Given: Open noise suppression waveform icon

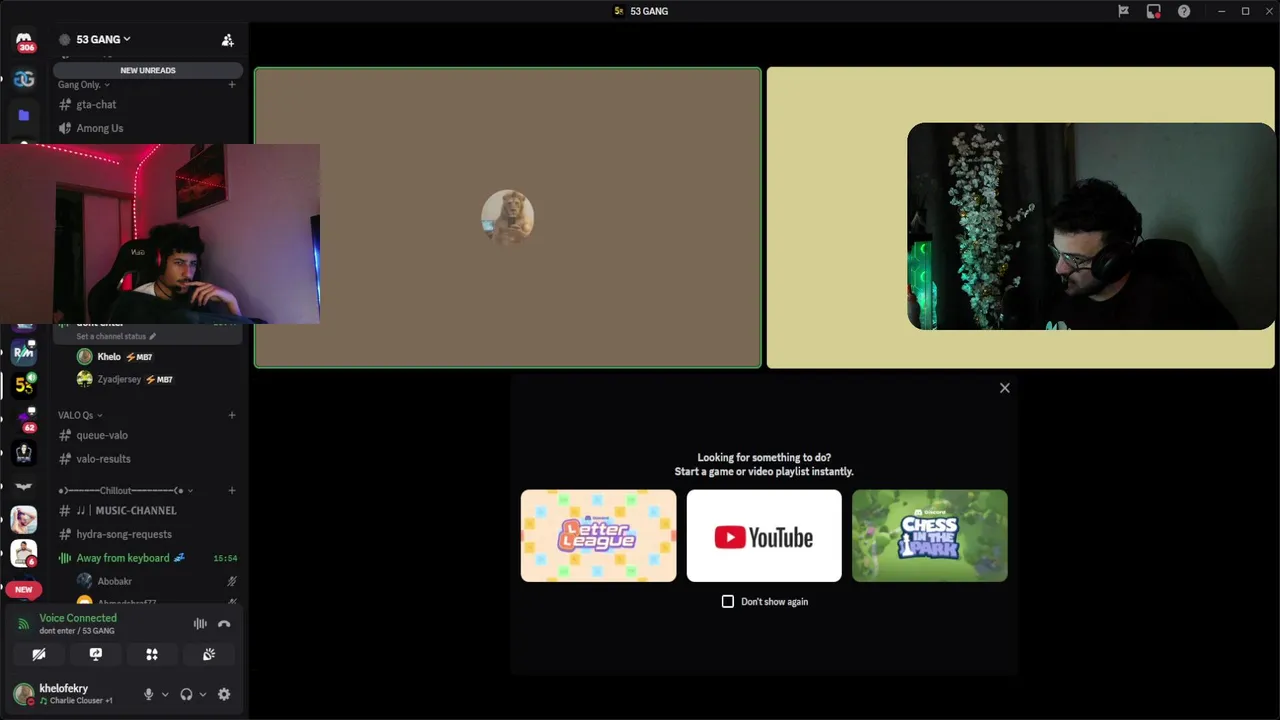Looking at the screenshot, I should coord(200,624).
